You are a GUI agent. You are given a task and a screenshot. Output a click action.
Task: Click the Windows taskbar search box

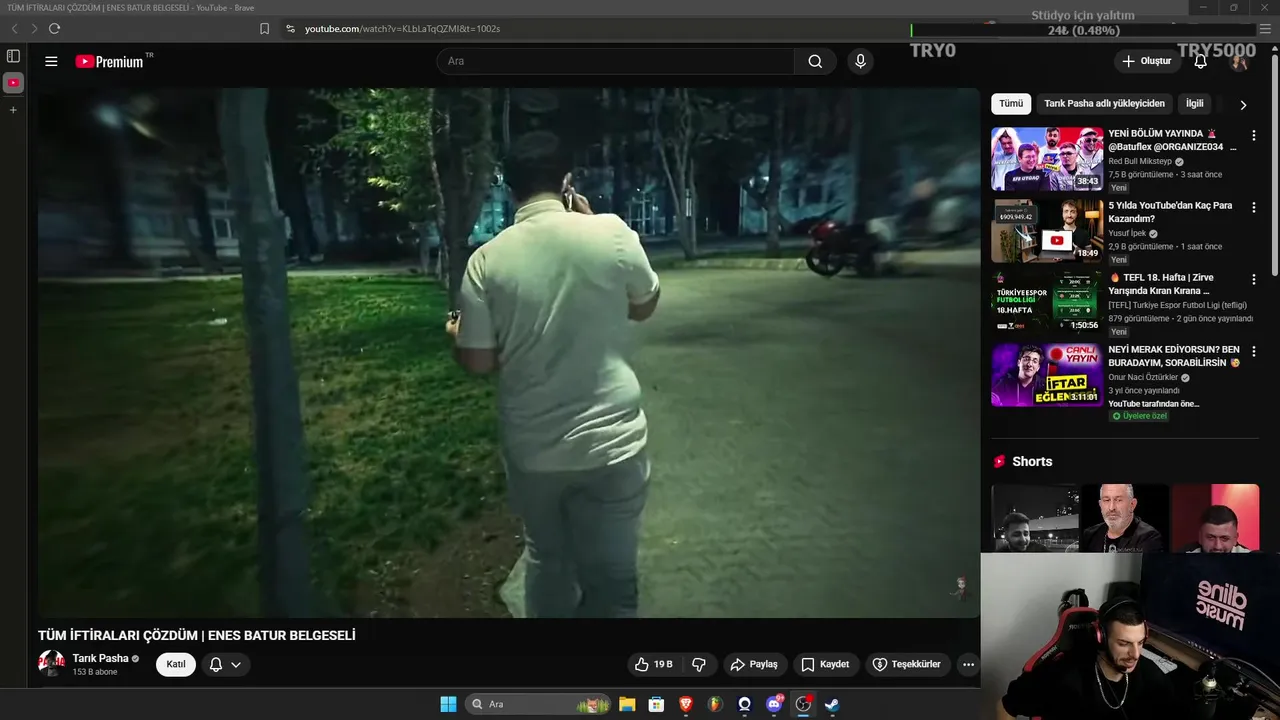tap(538, 704)
